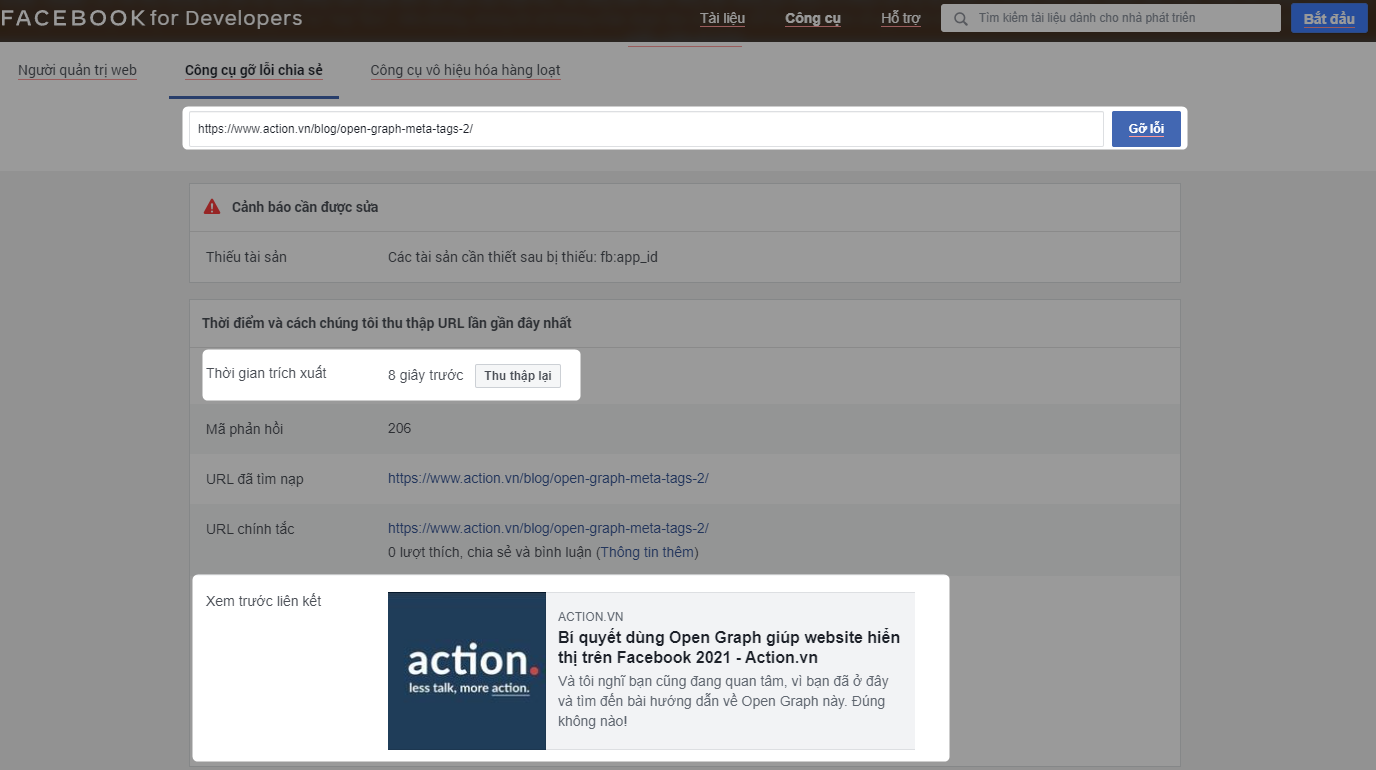Click the Xem trước liên kết label
The image size is (1376, 770).
[264, 601]
